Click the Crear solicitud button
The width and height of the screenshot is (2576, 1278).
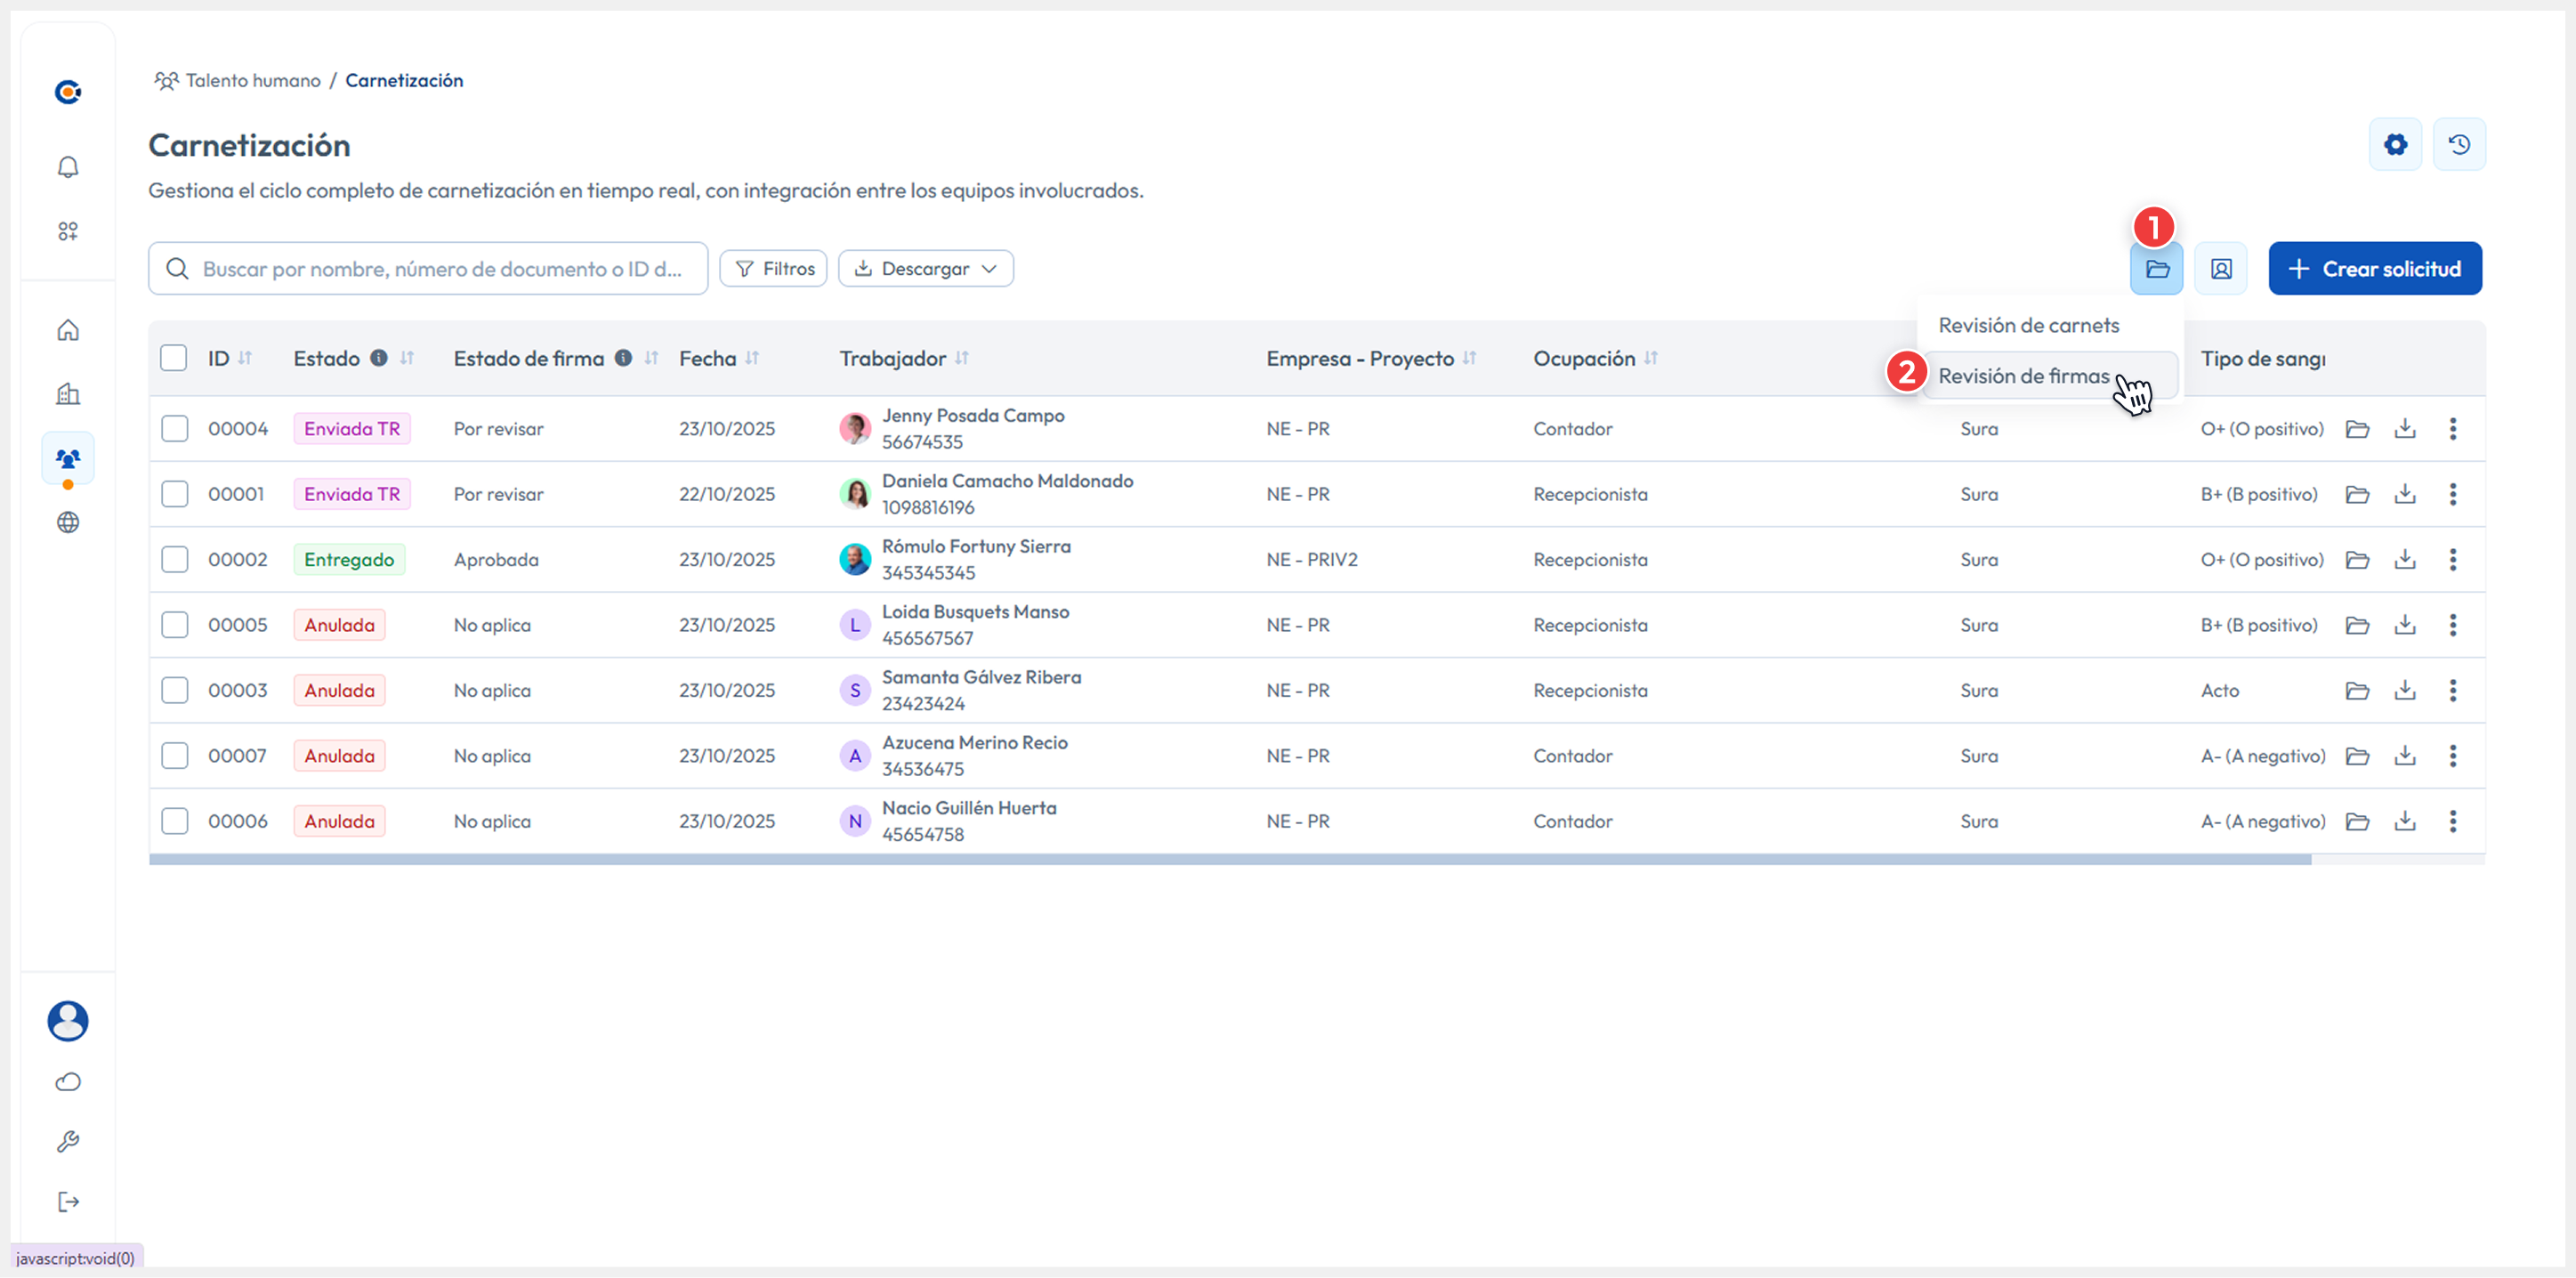point(2374,269)
